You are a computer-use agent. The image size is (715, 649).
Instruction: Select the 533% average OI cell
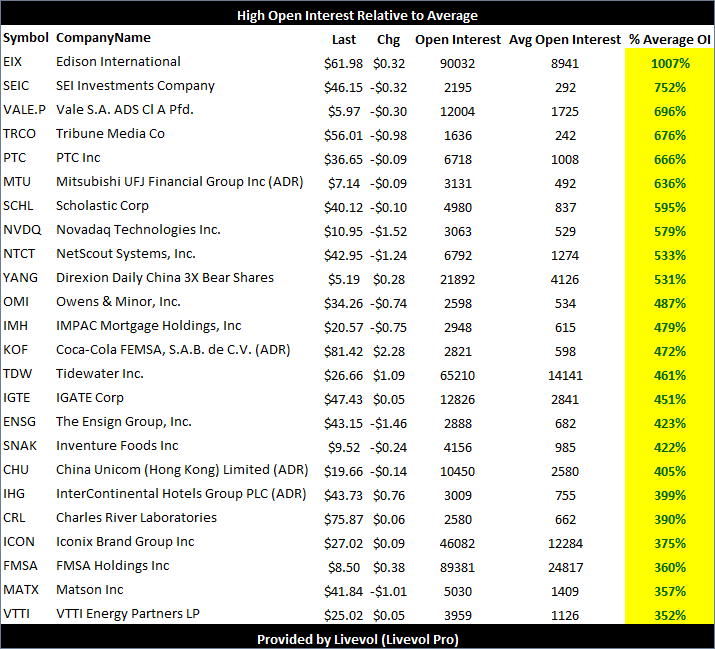click(670, 255)
